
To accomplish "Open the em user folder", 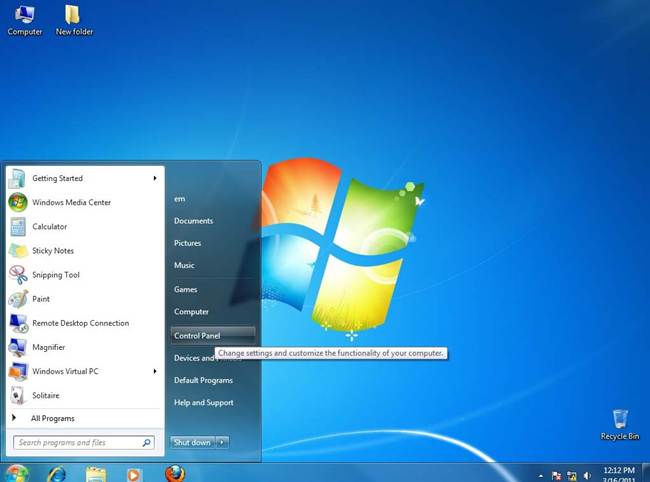I will pos(179,199).
